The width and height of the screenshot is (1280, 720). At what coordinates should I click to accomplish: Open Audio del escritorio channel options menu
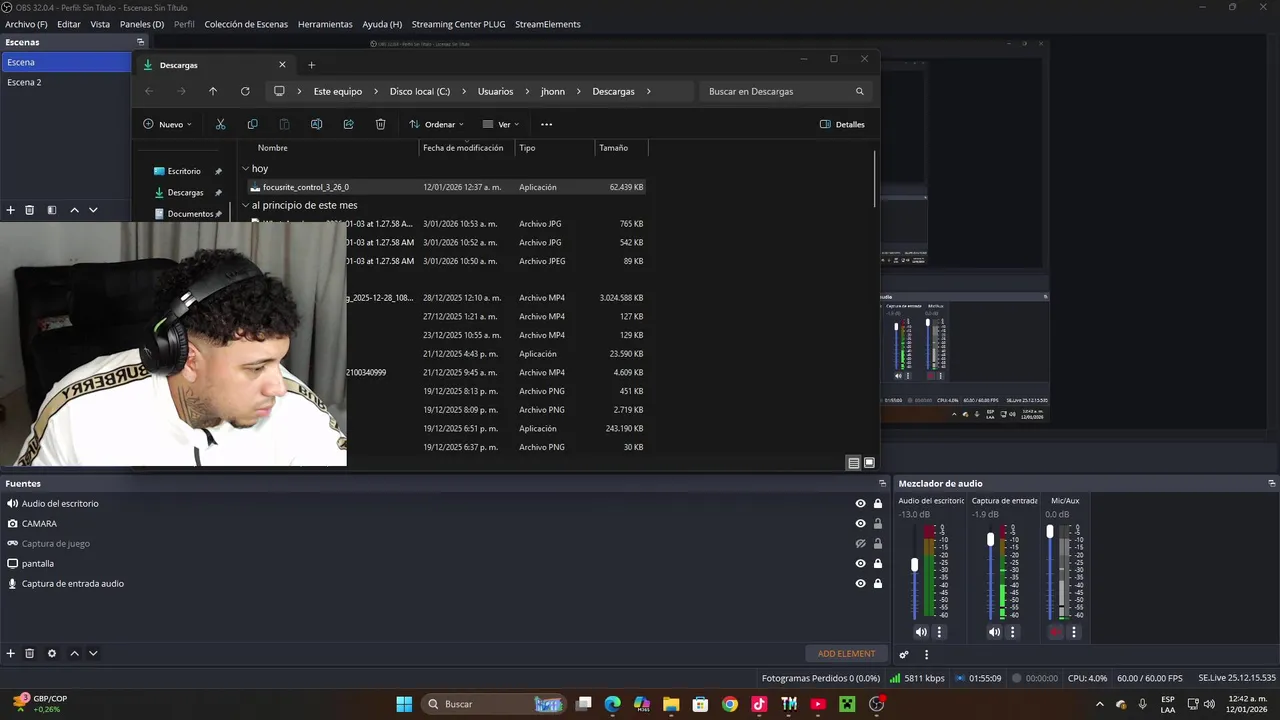point(939,632)
